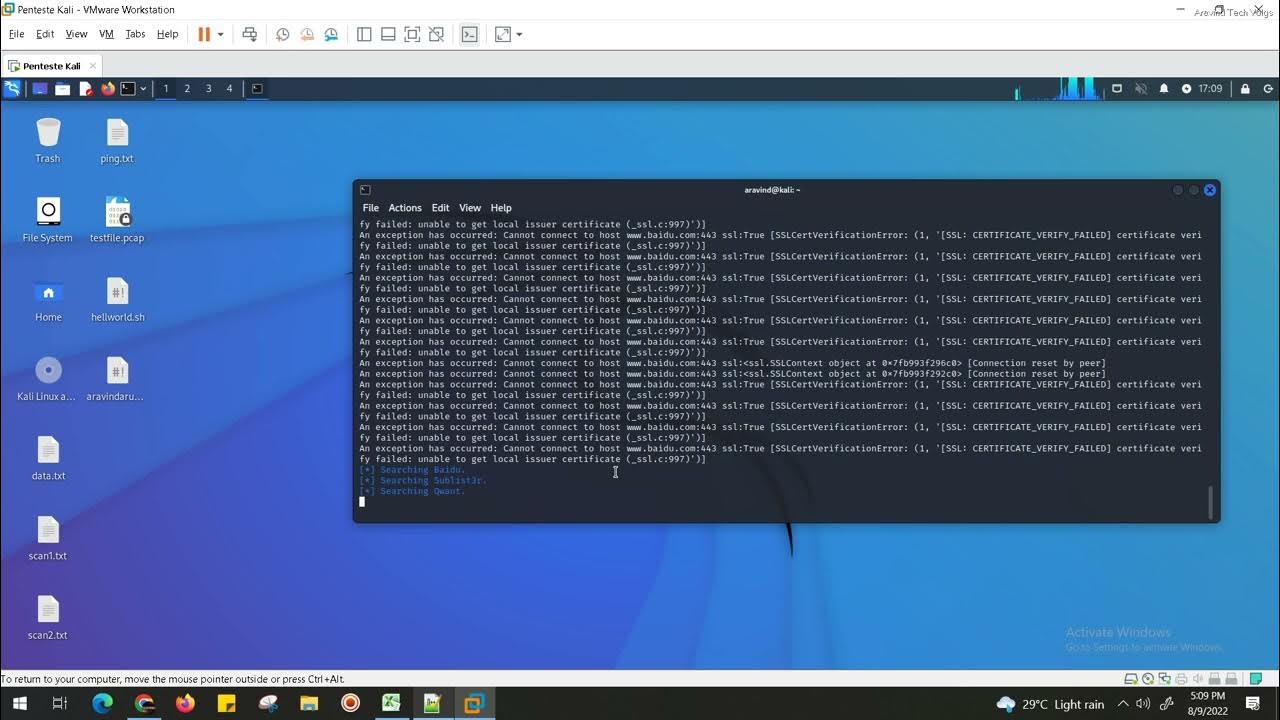
Task: Select the Trash desktop icon
Action: point(48,140)
